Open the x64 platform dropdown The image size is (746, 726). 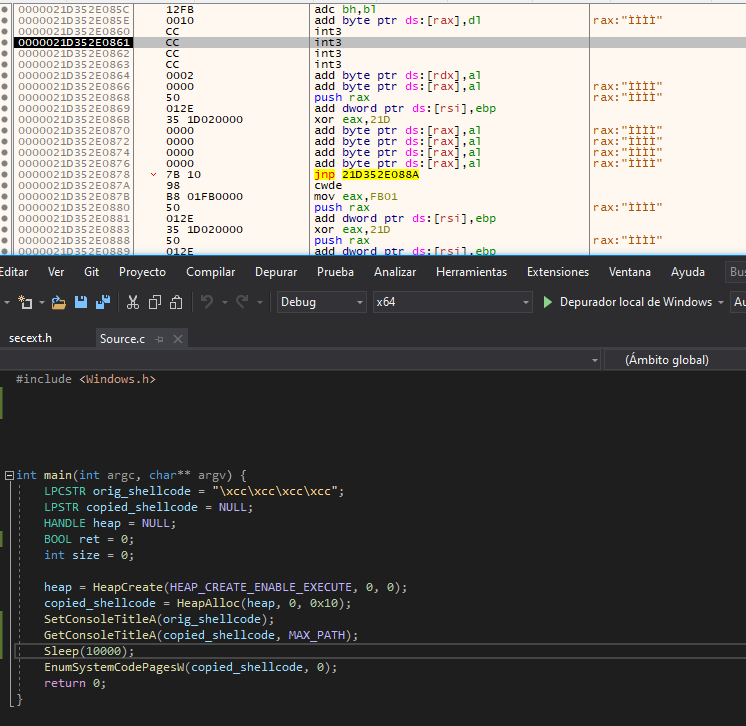[x=452, y=302]
